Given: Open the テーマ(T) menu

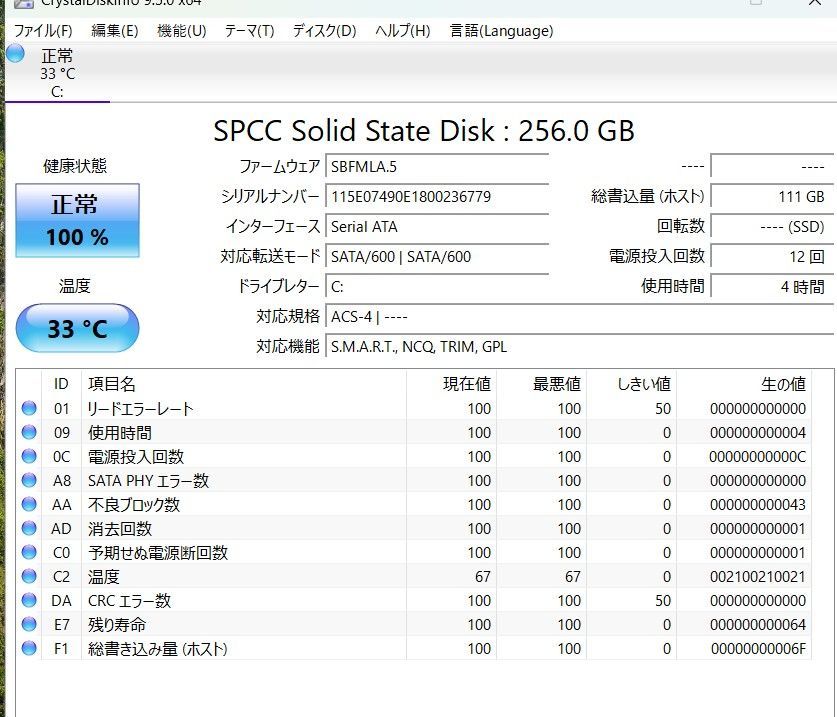Looking at the screenshot, I should (249, 31).
